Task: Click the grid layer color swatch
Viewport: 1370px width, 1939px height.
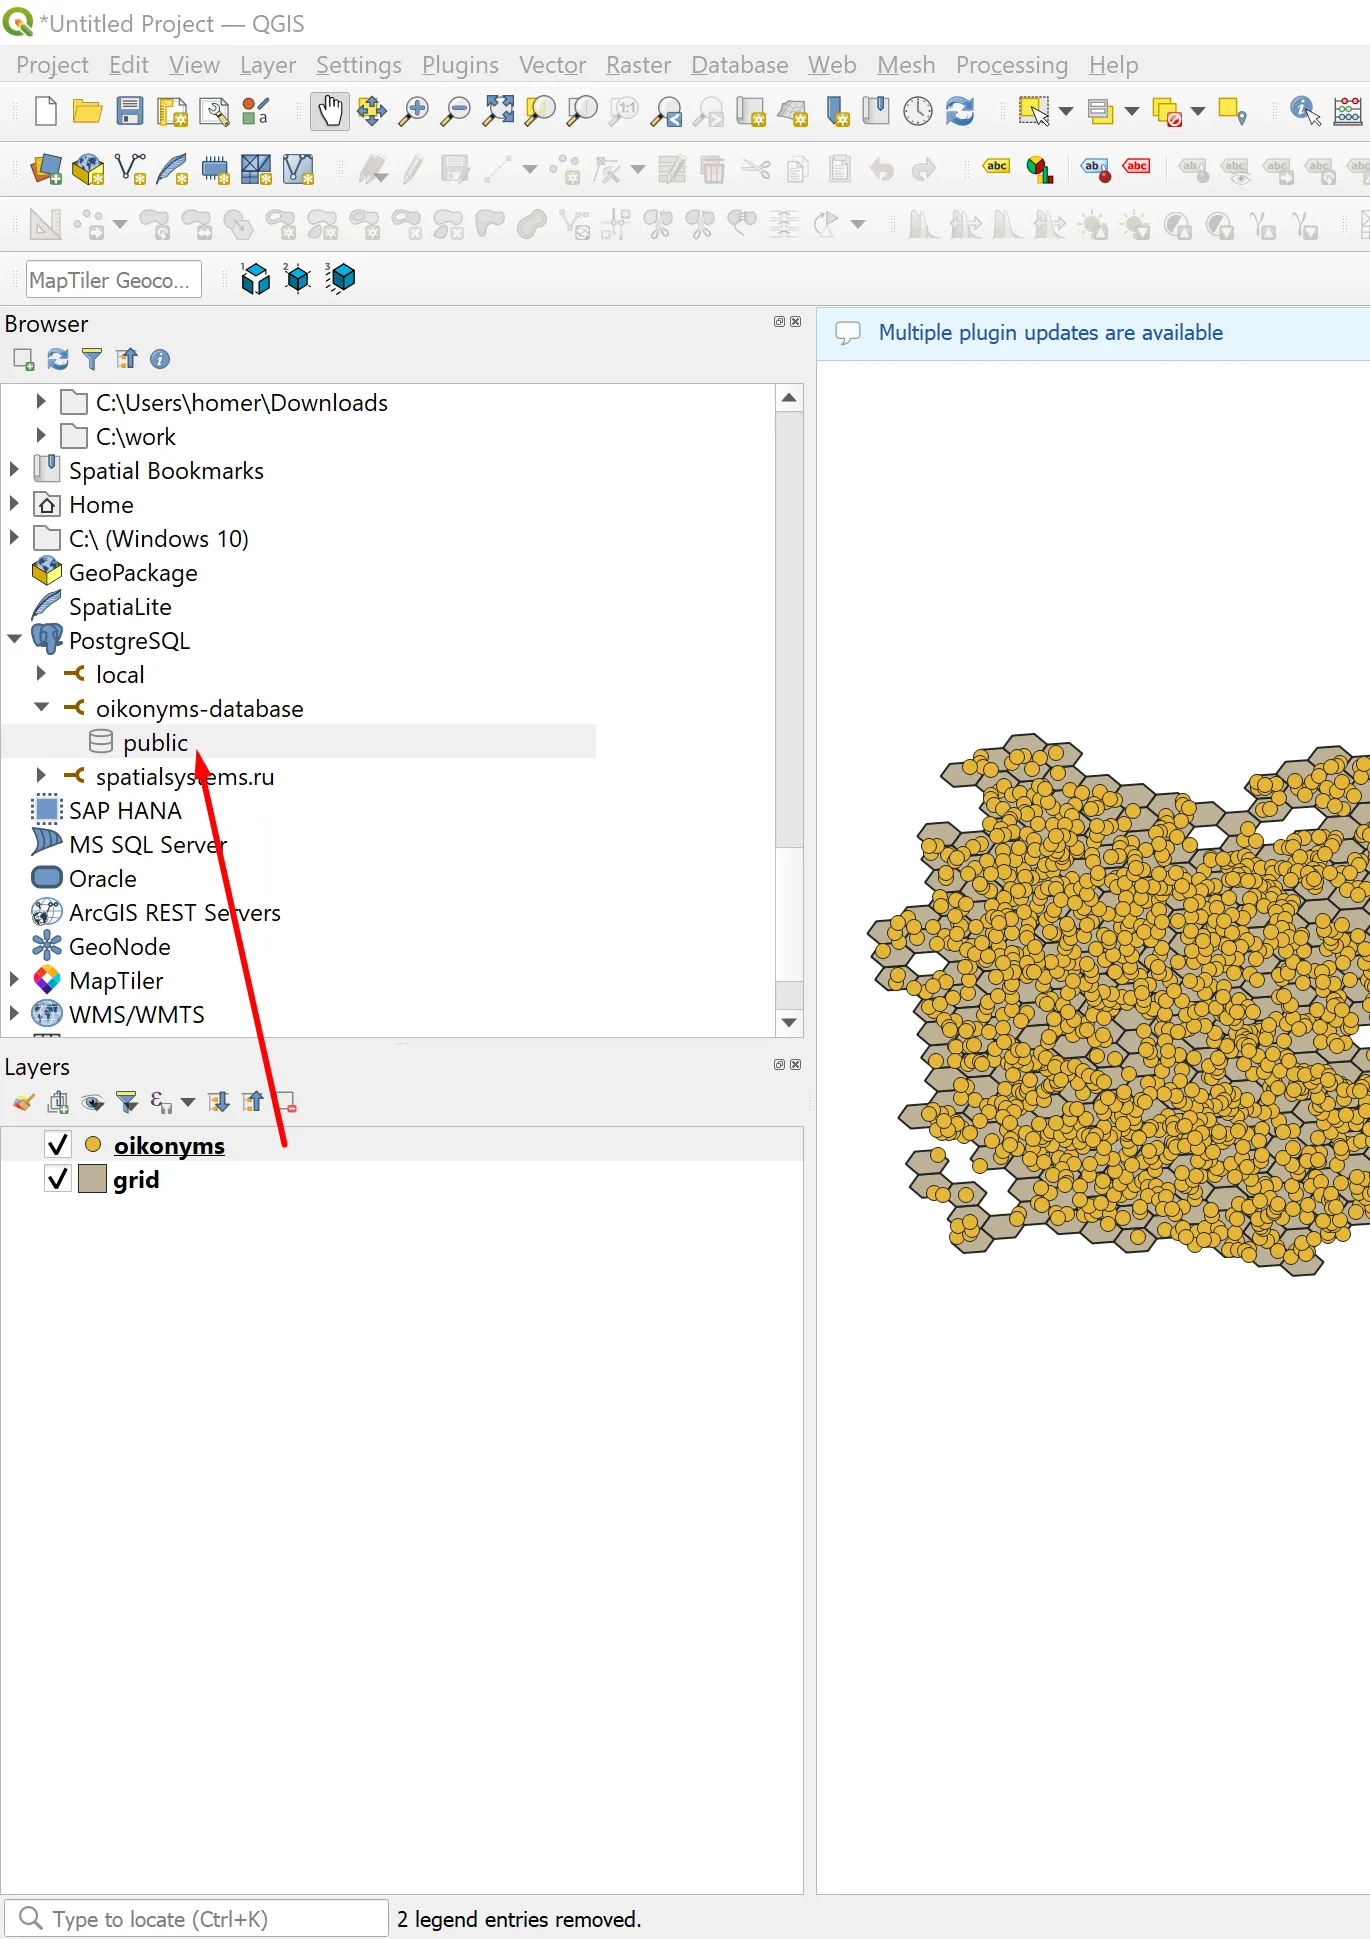Action: [x=92, y=1179]
